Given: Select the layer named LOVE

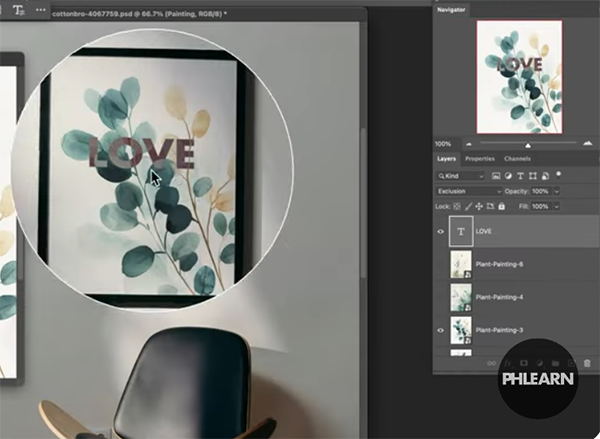Looking at the screenshot, I should click(483, 231).
